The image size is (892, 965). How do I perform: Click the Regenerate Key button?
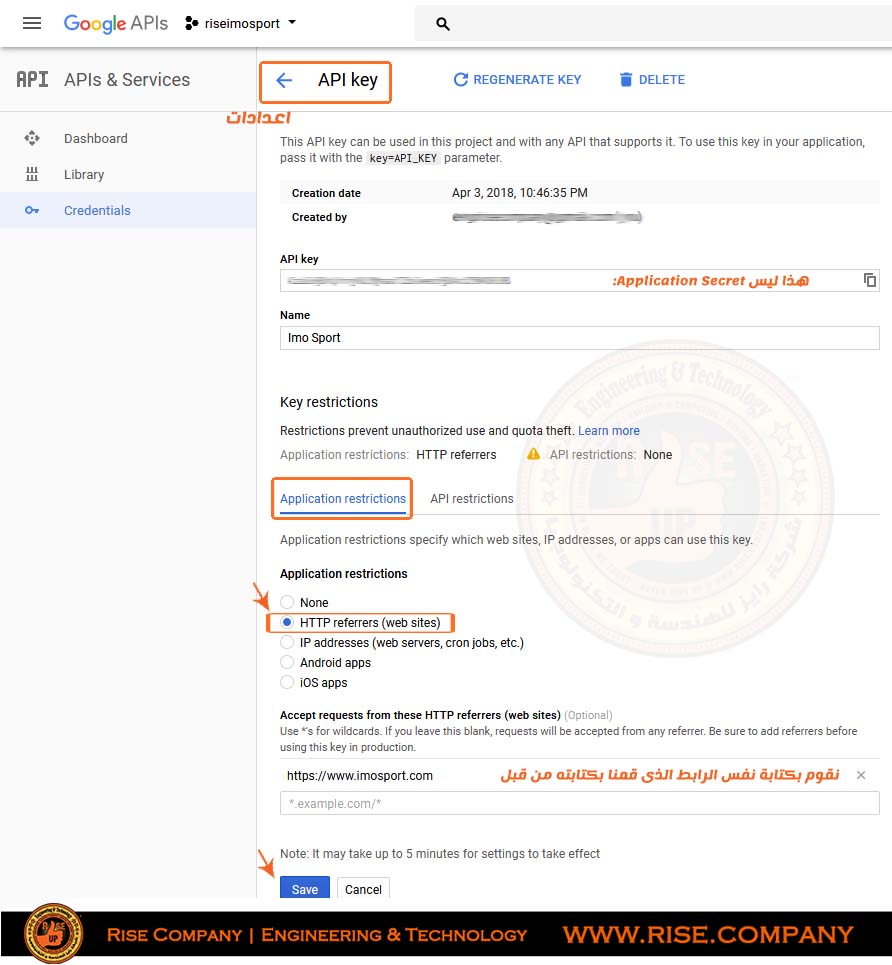pos(517,79)
